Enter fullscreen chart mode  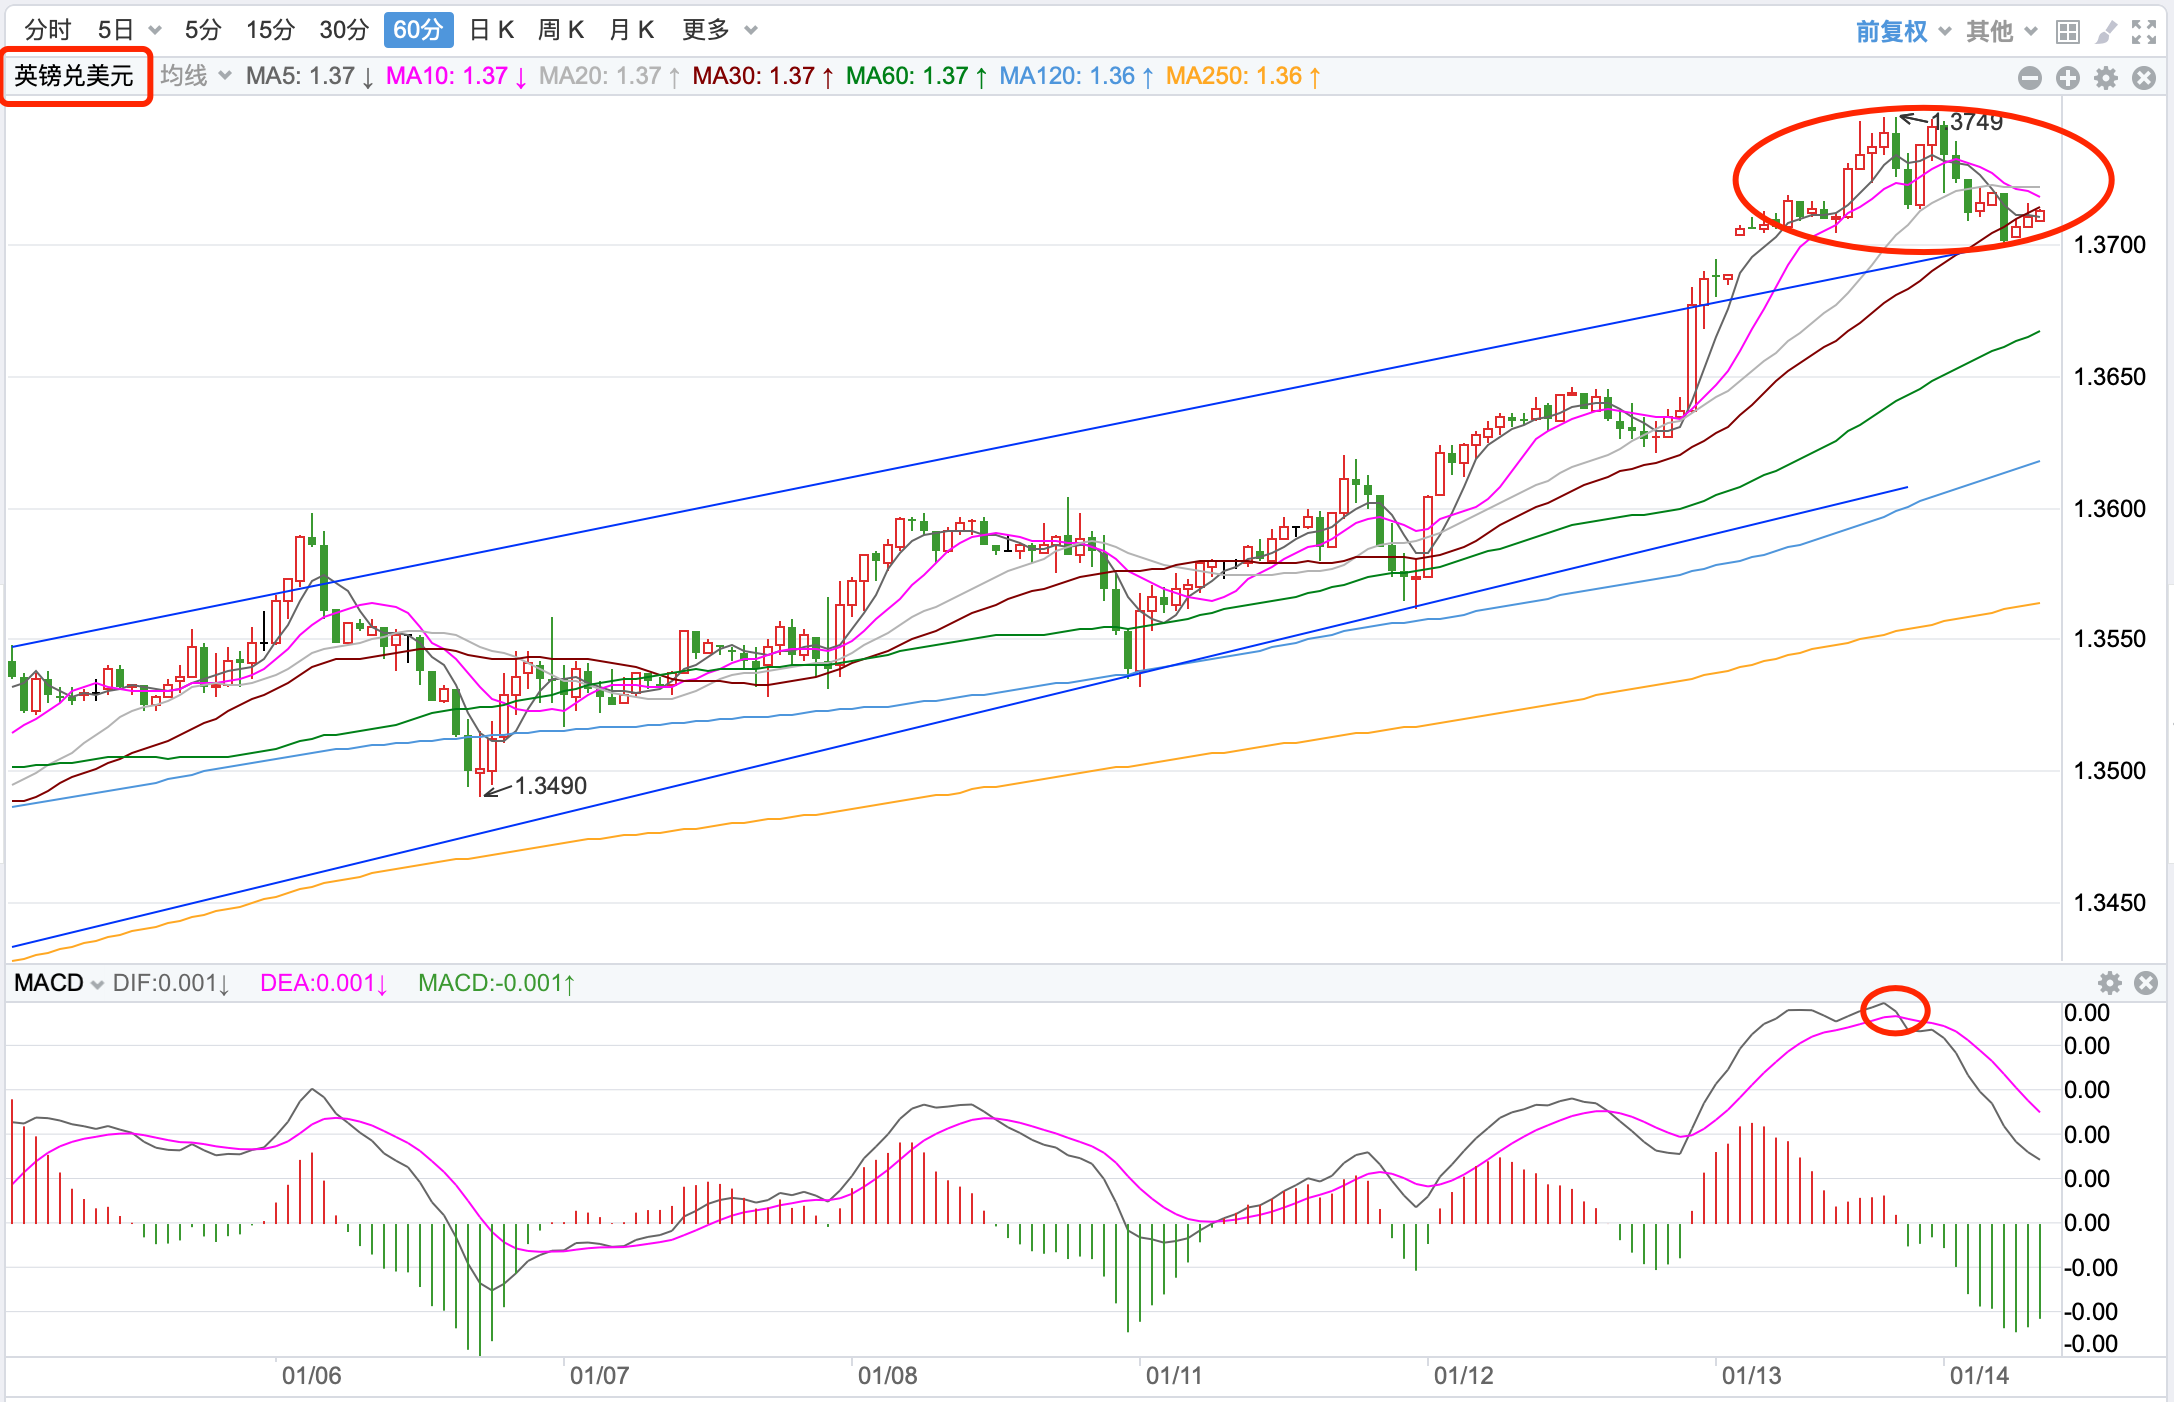click(2144, 32)
